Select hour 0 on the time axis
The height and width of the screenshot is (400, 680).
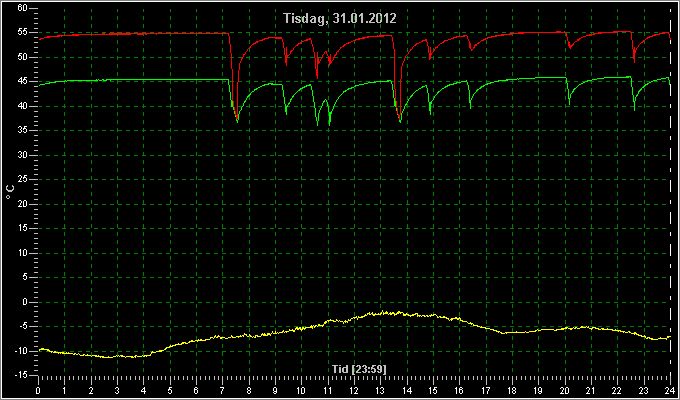click(x=38, y=390)
